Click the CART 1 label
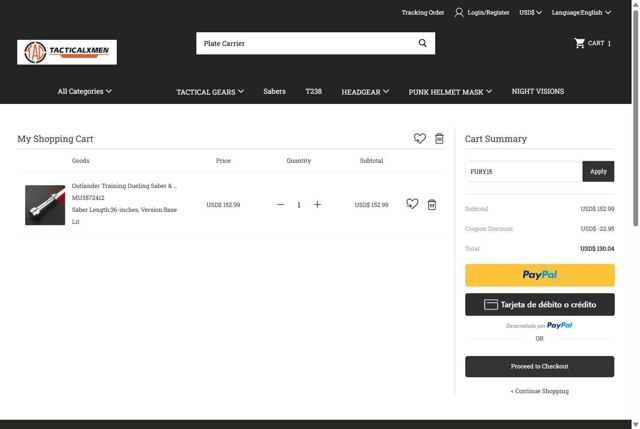Screen dimensions: 640x429 point(599,43)
